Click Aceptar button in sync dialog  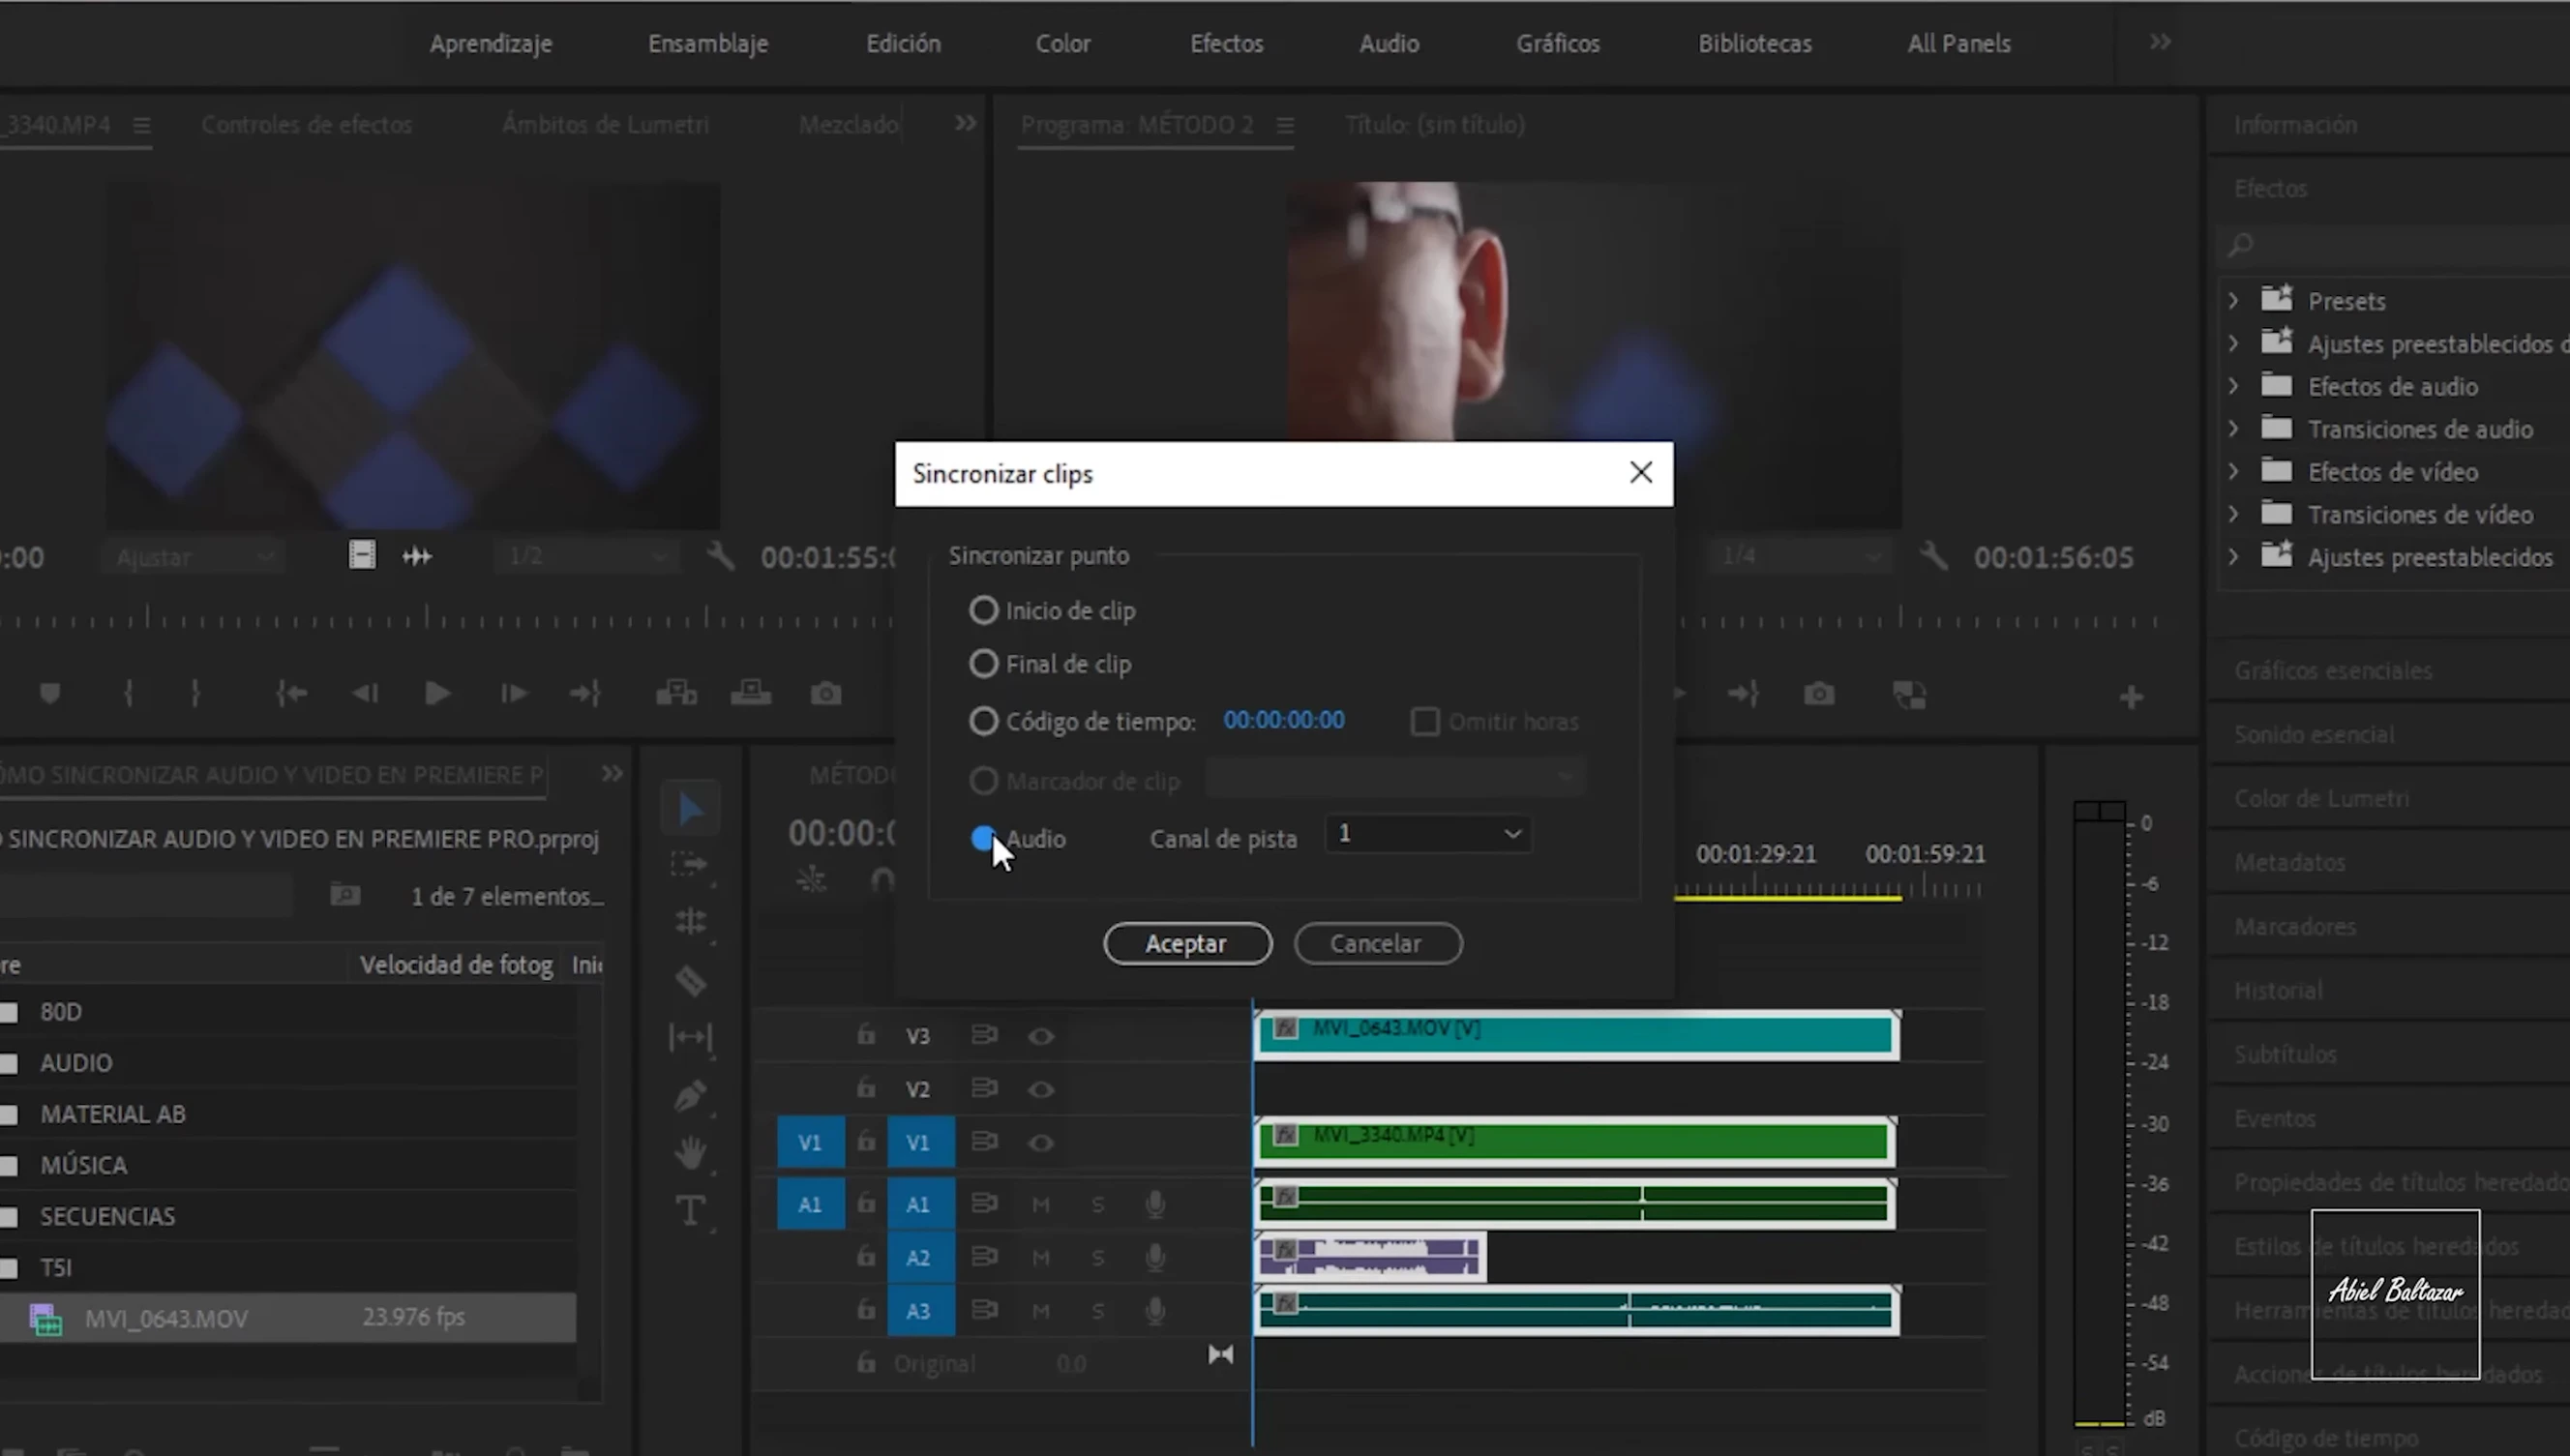click(x=1187, y=943)
